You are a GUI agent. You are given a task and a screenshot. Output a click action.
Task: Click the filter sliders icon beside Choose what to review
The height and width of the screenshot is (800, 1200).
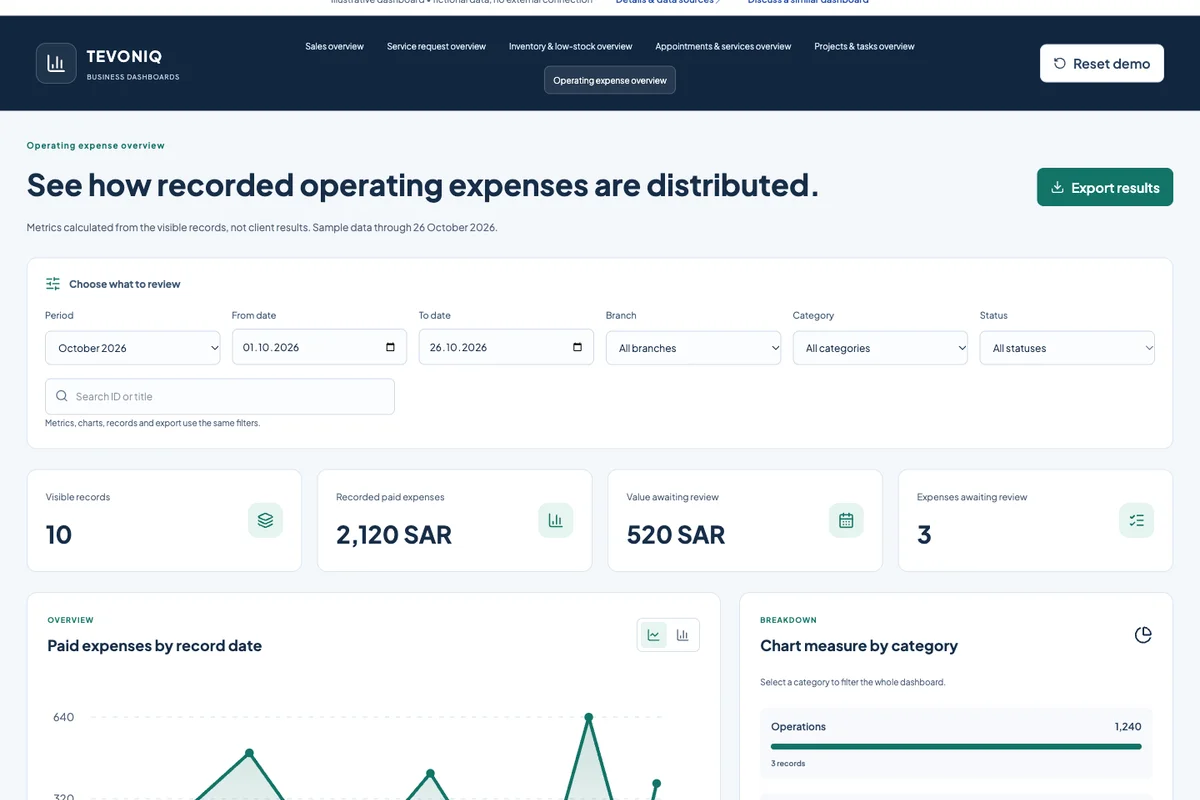[53, 284]
